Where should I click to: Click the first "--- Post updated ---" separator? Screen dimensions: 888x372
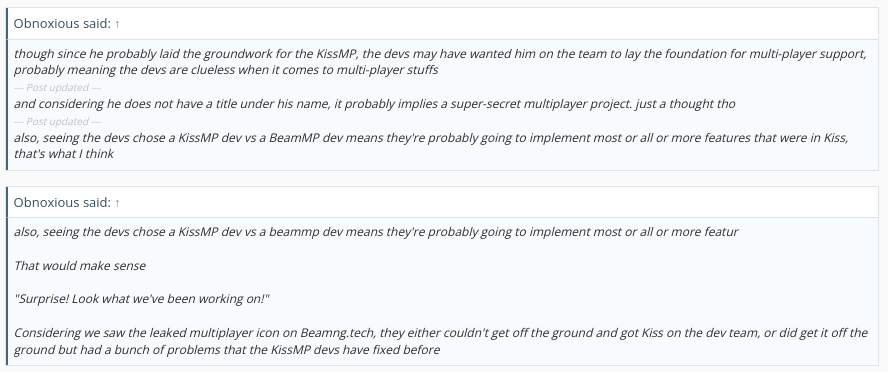(x=57, y=87)
